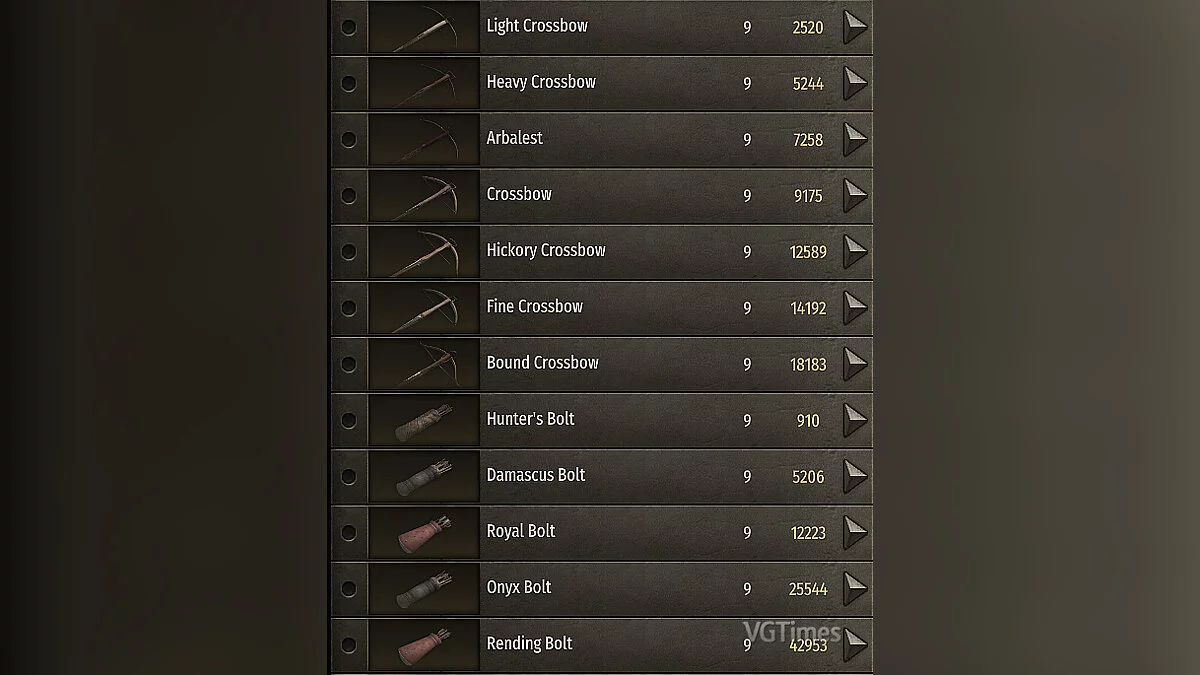Click the Royal Bolt quiver icon
The height and width of the screenshot is (675, 1200).
click(424, 532)
